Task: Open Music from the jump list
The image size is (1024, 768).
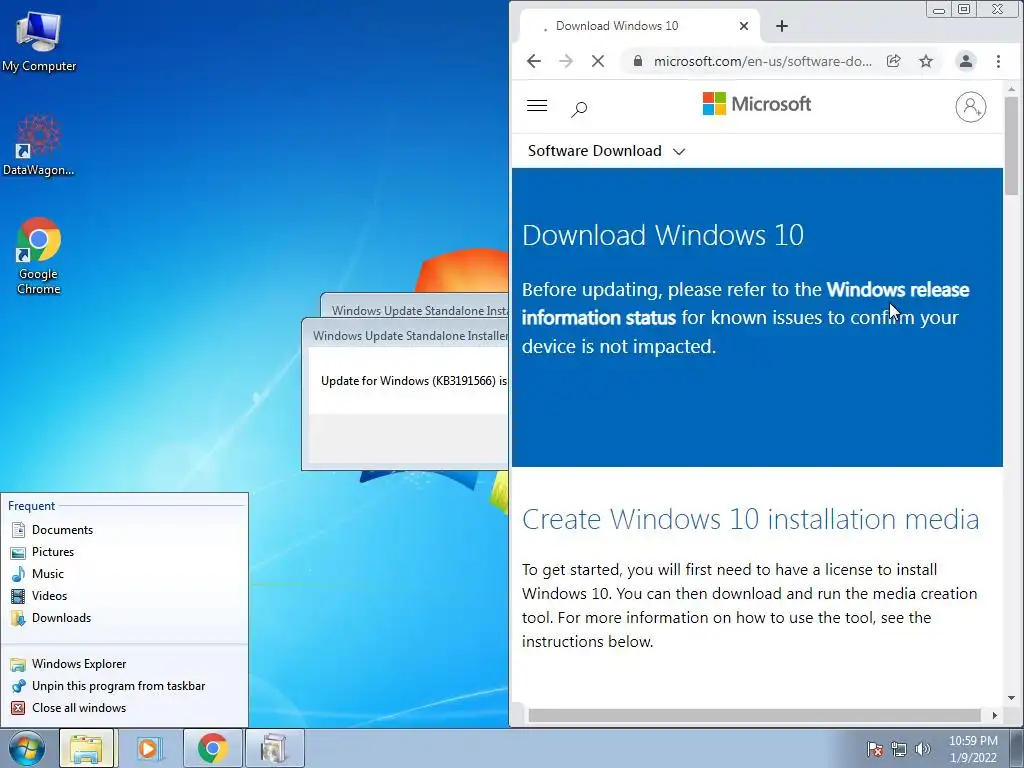Action: point(124,574)
